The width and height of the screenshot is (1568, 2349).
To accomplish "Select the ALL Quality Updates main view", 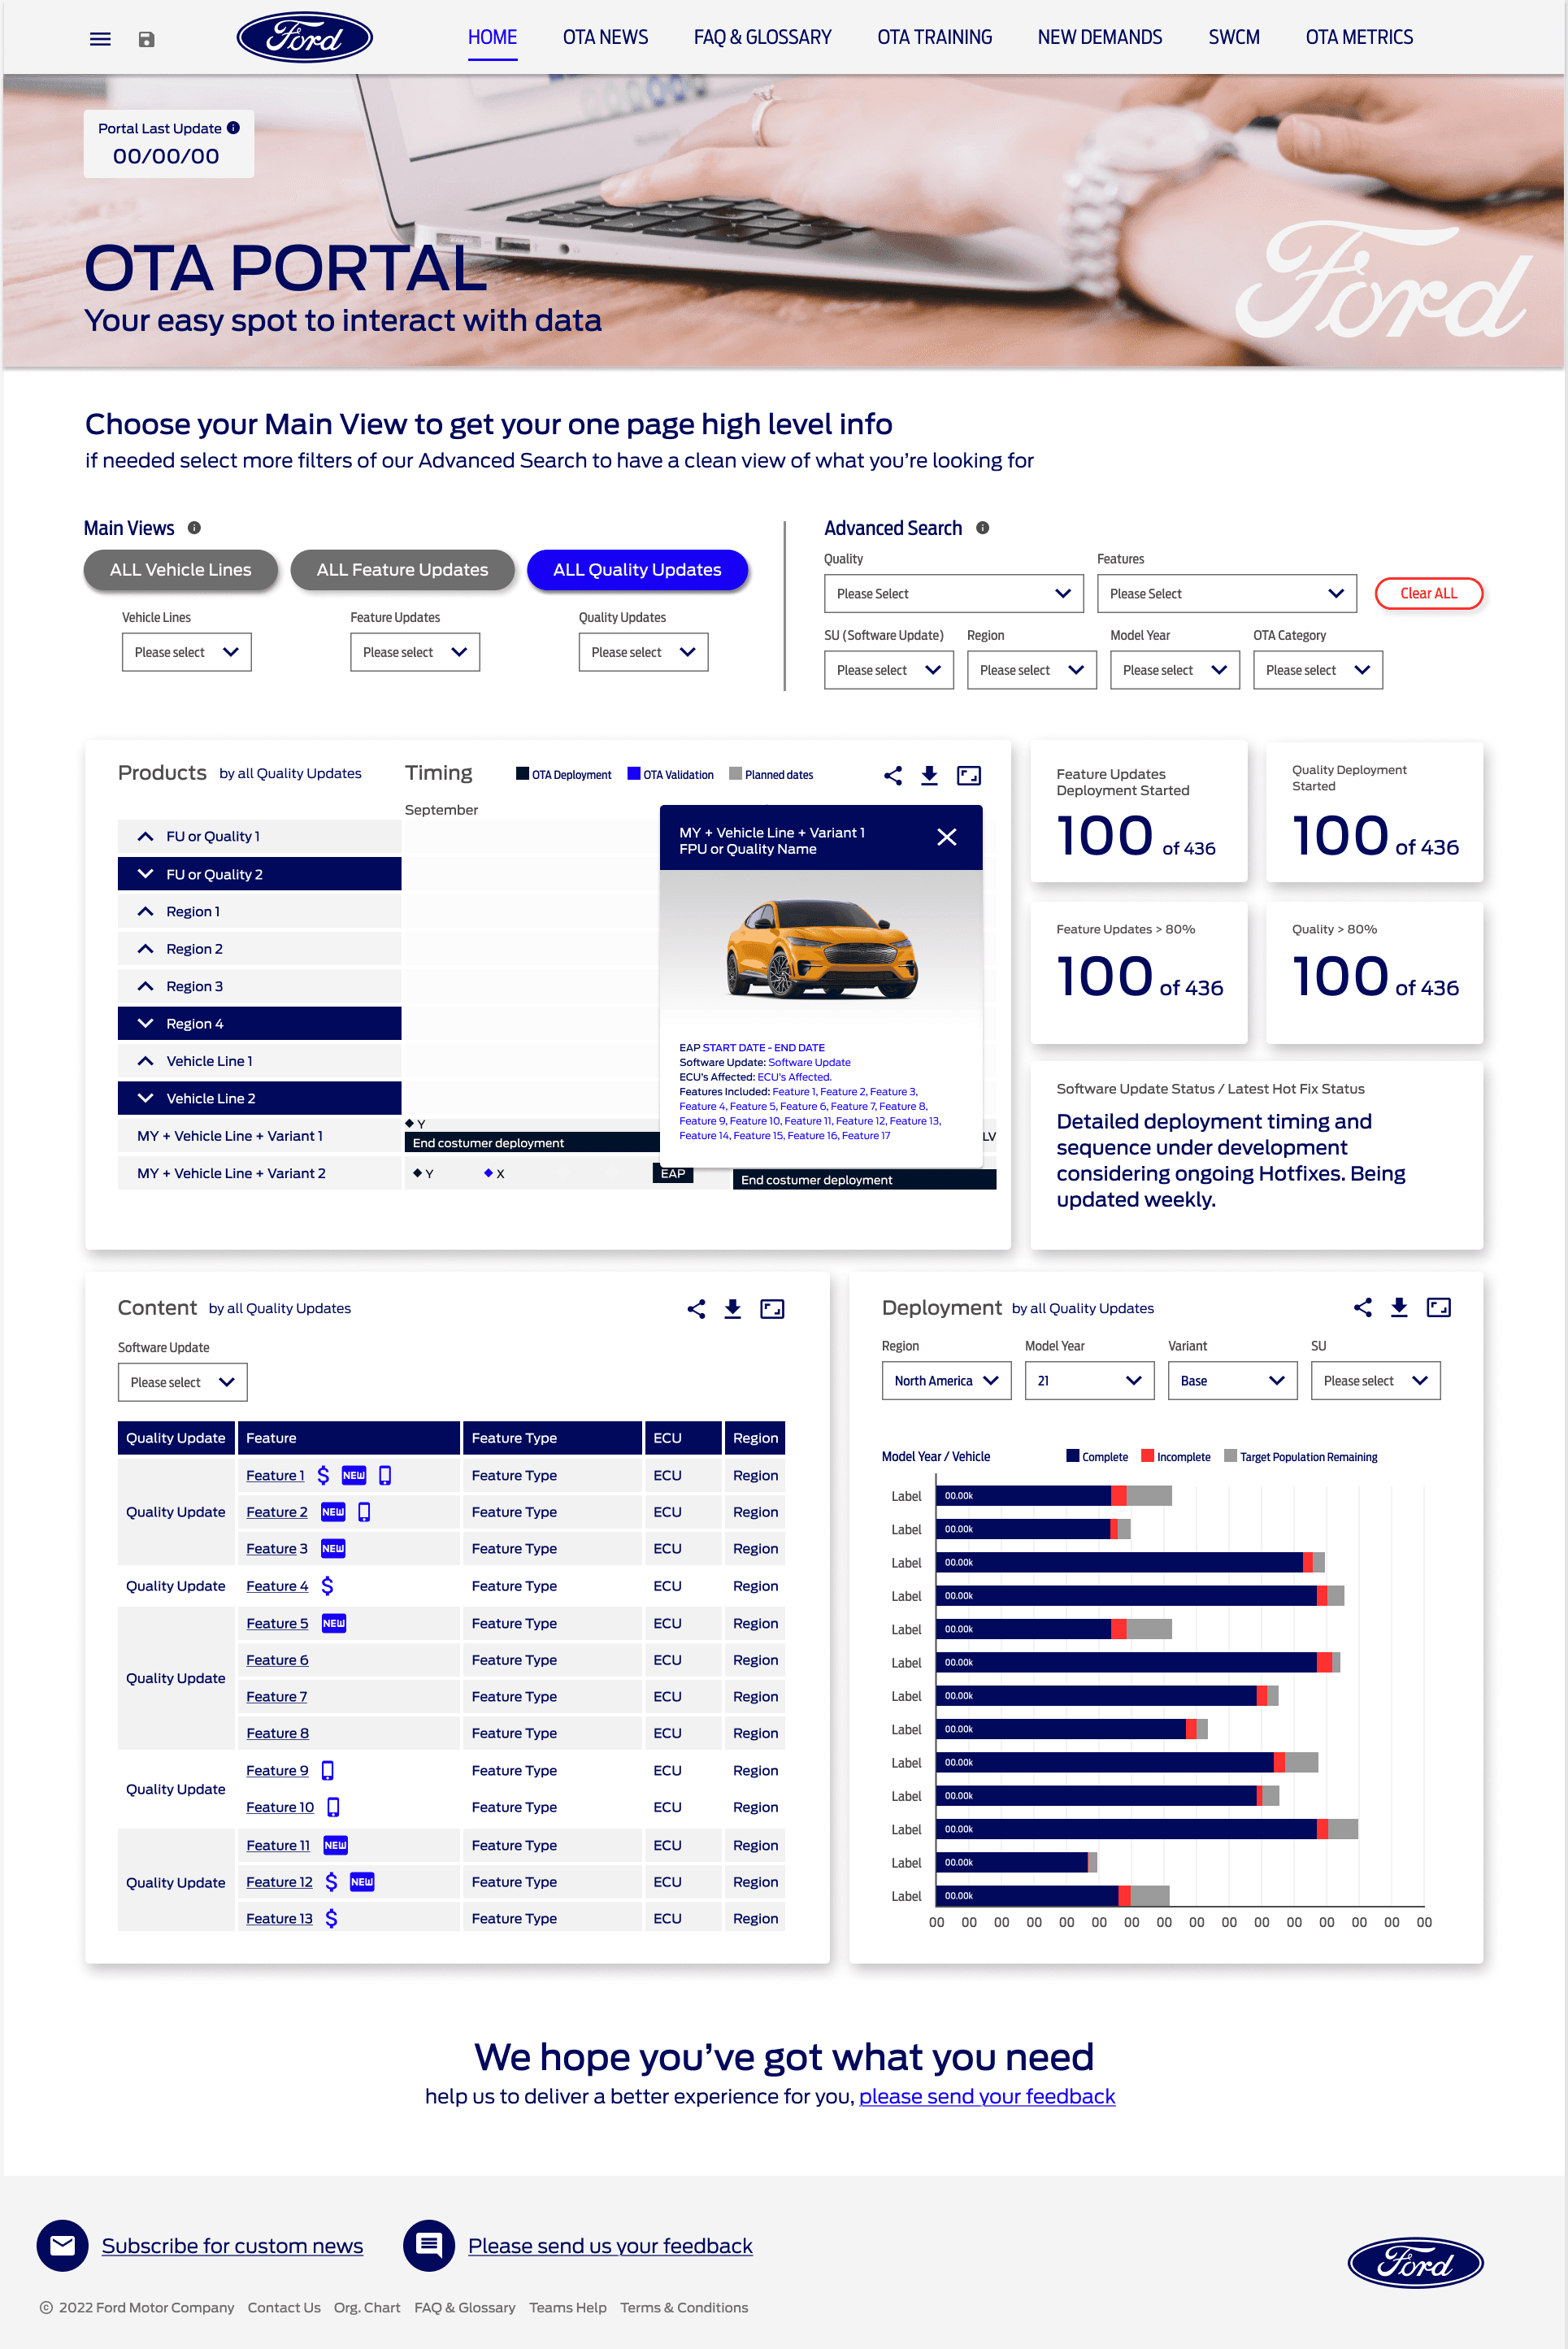I will [637, 569].
